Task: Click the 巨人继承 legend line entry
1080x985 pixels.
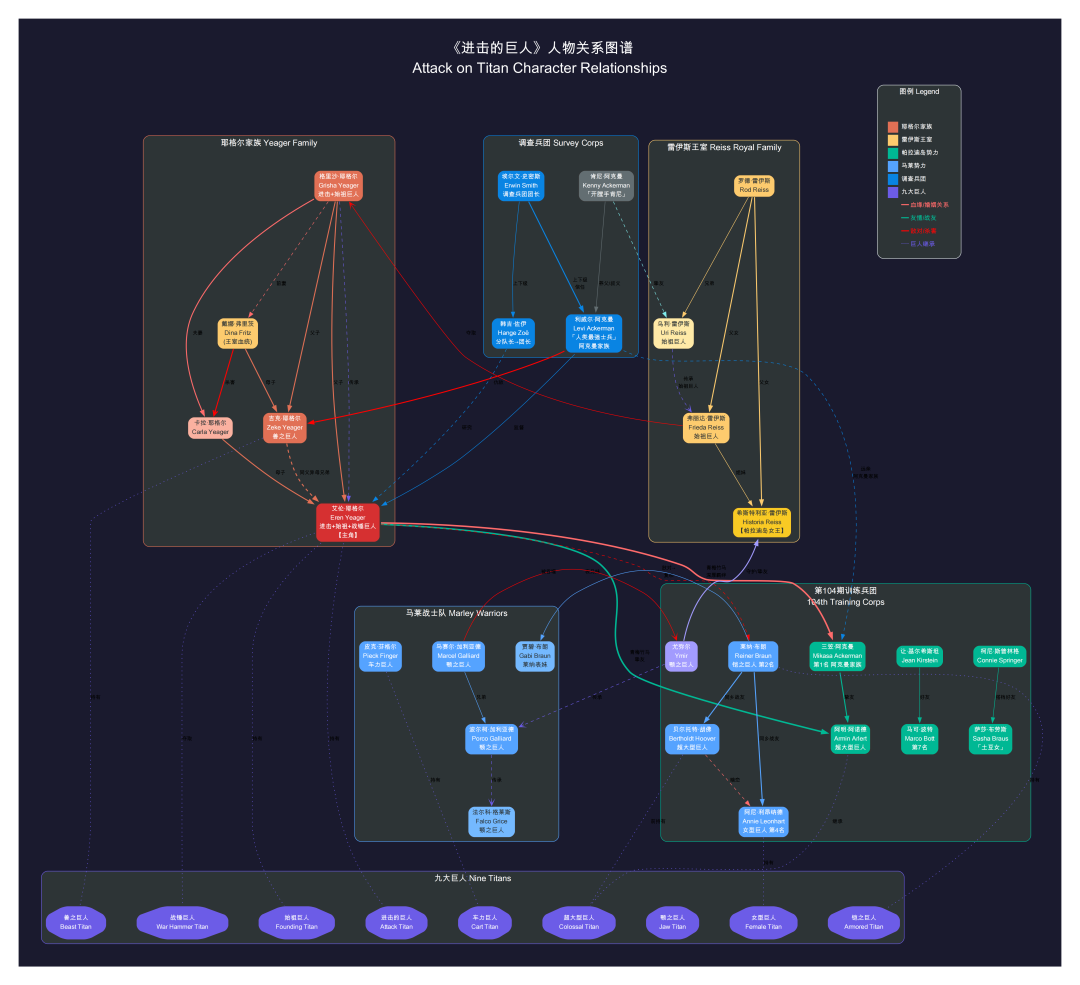Action: (918, 244)
